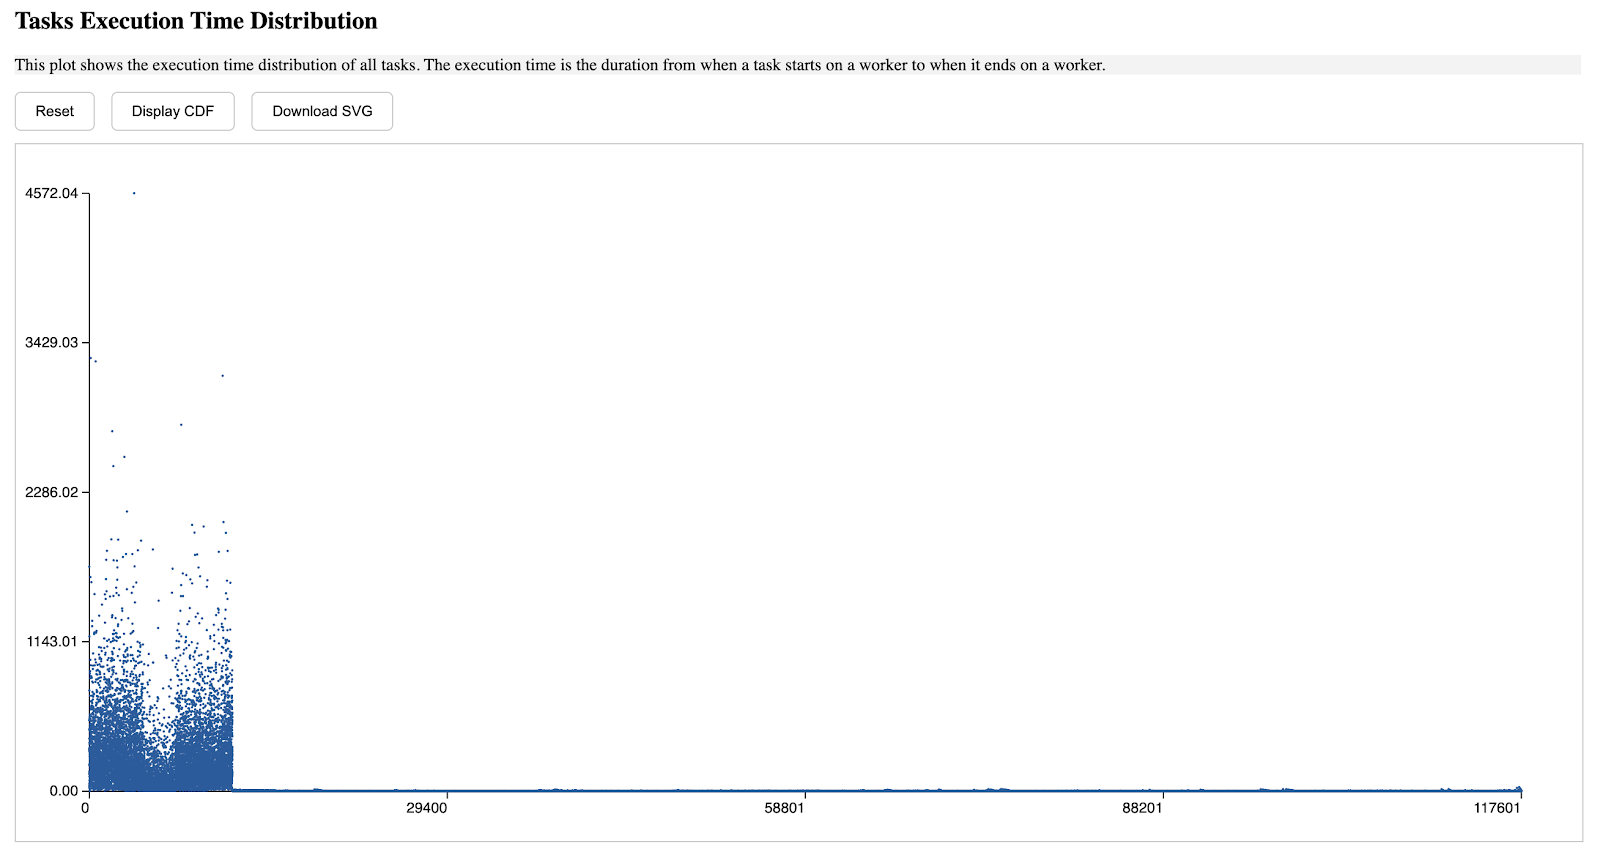Select the 88201 x-axis tick label

point(1142,808)
